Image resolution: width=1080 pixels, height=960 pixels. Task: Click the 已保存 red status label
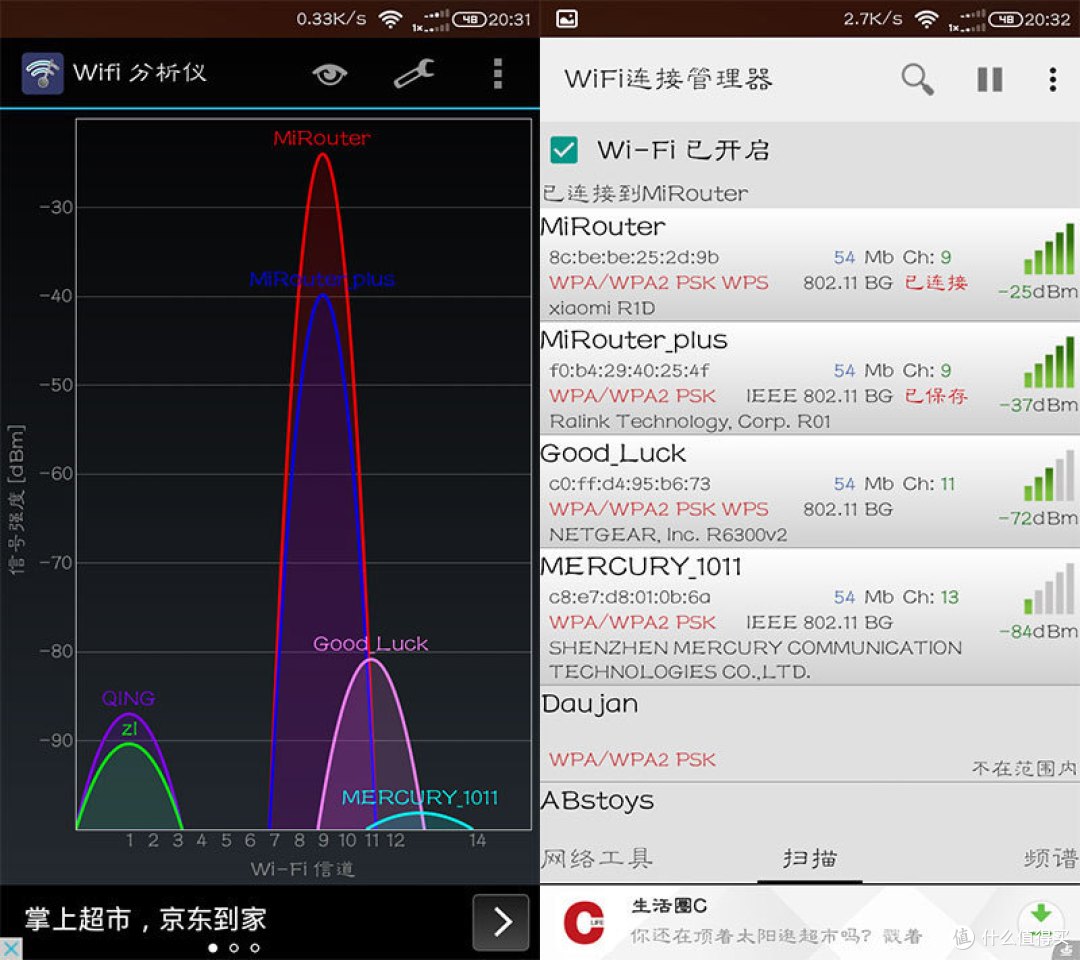pos(935,396)
